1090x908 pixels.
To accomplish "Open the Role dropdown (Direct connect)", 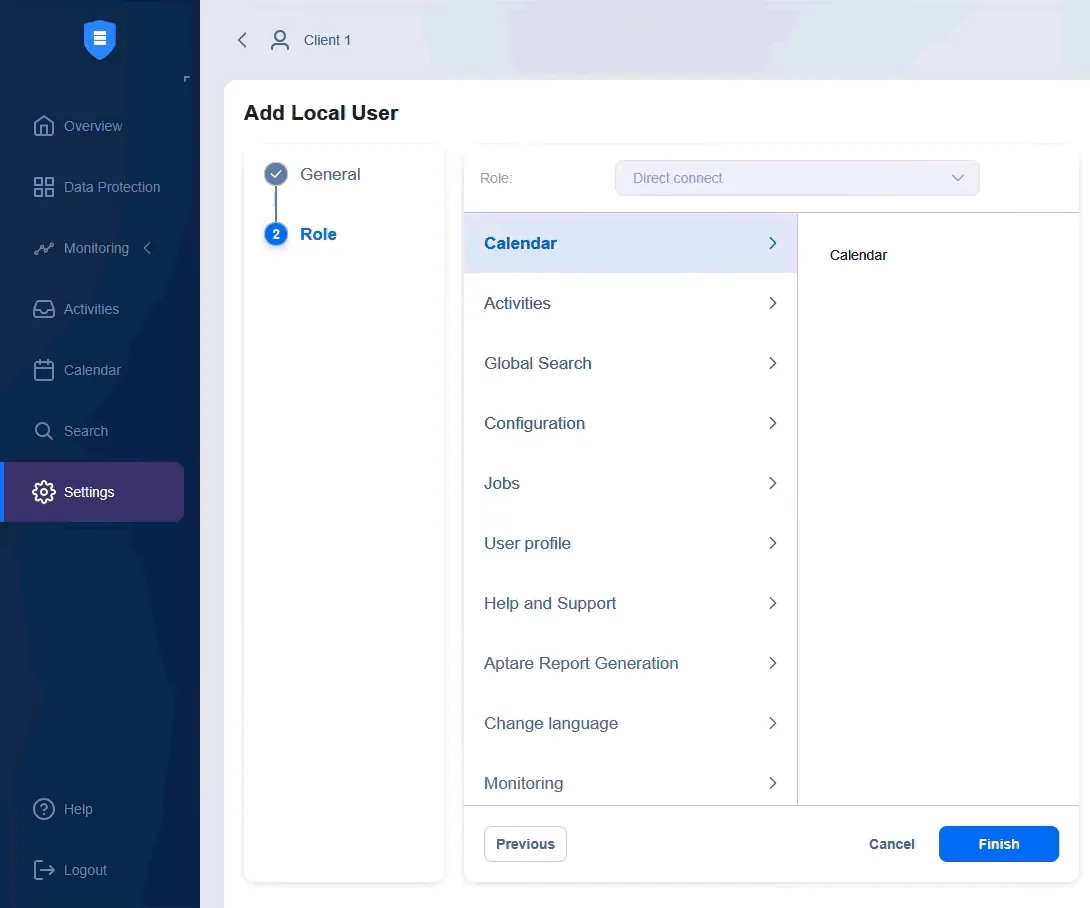I will click(797, 178).
